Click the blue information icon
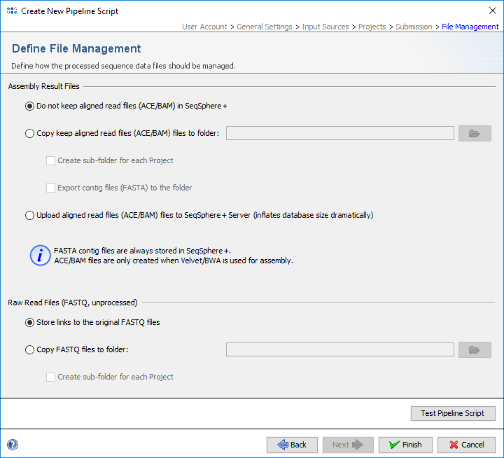 40,256
